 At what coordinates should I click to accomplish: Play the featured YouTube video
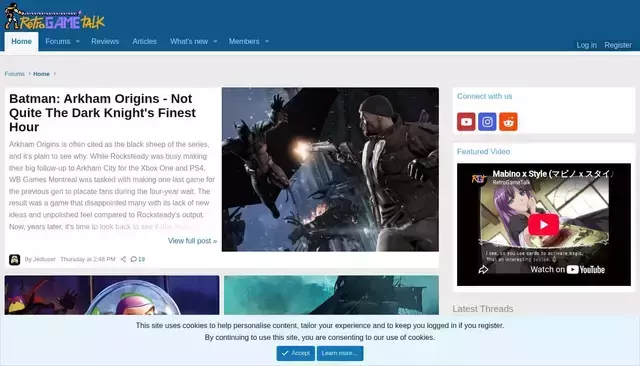tap(544, 224)
